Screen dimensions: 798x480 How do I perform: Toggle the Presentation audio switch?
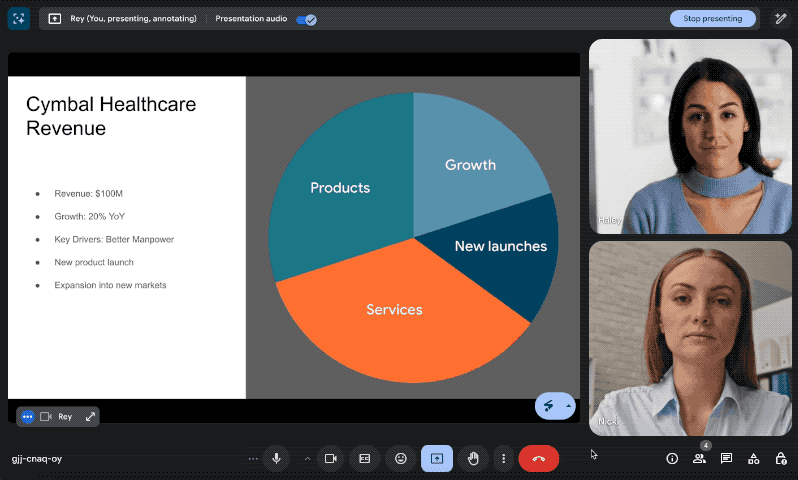306,19
